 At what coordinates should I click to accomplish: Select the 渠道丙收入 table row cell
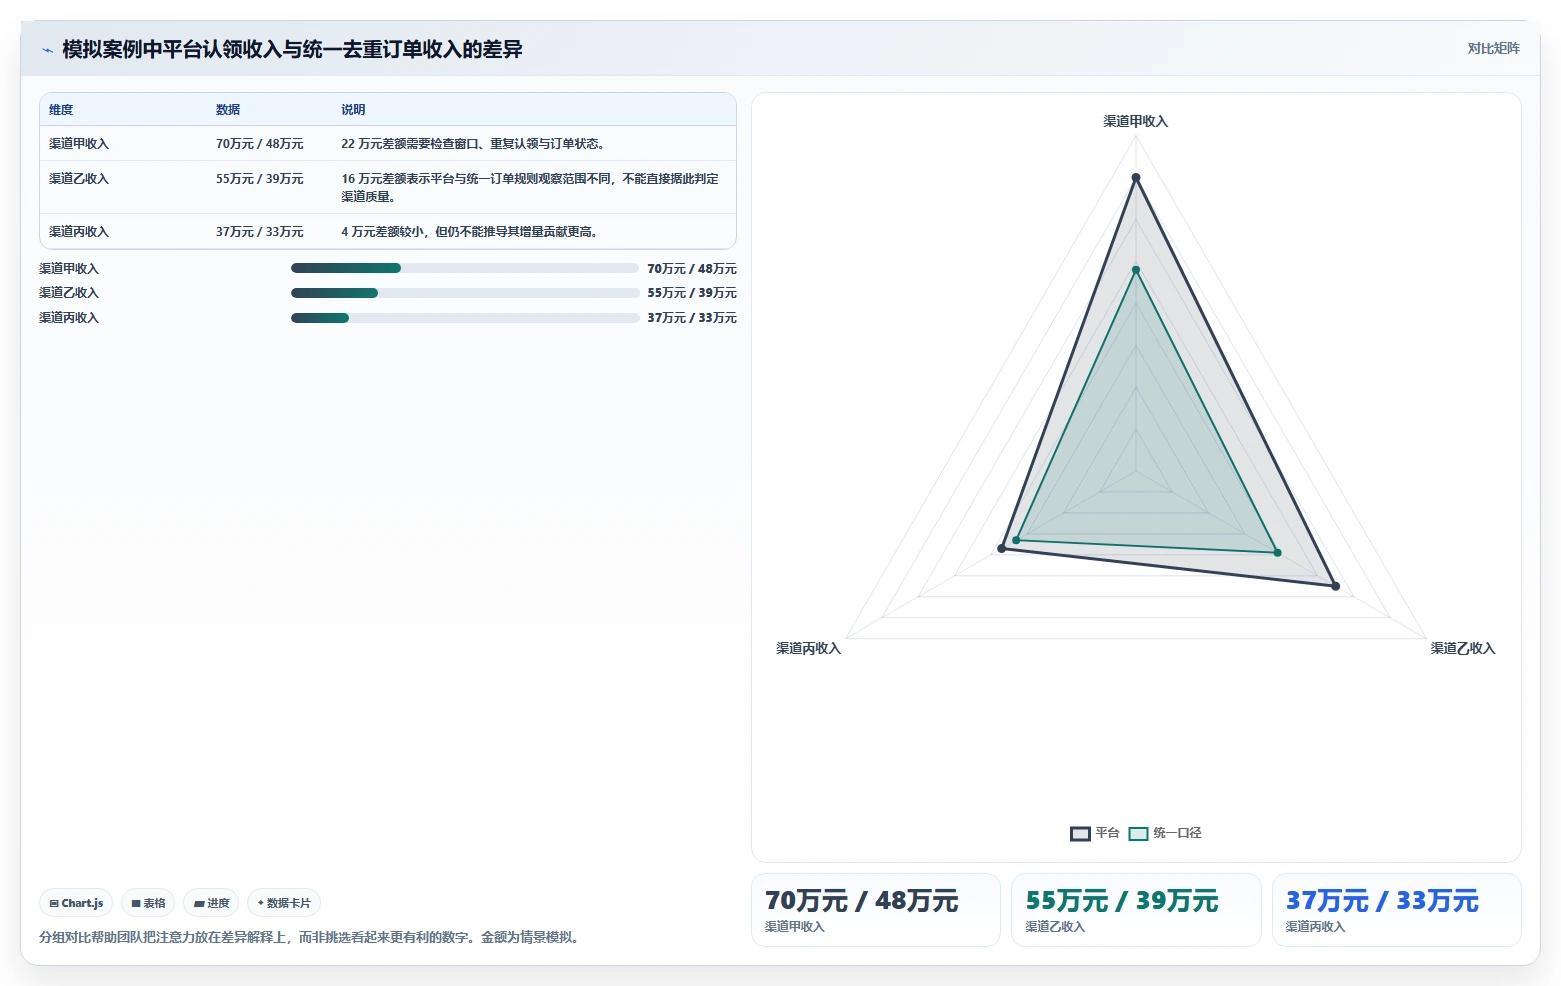pos(79,232)
